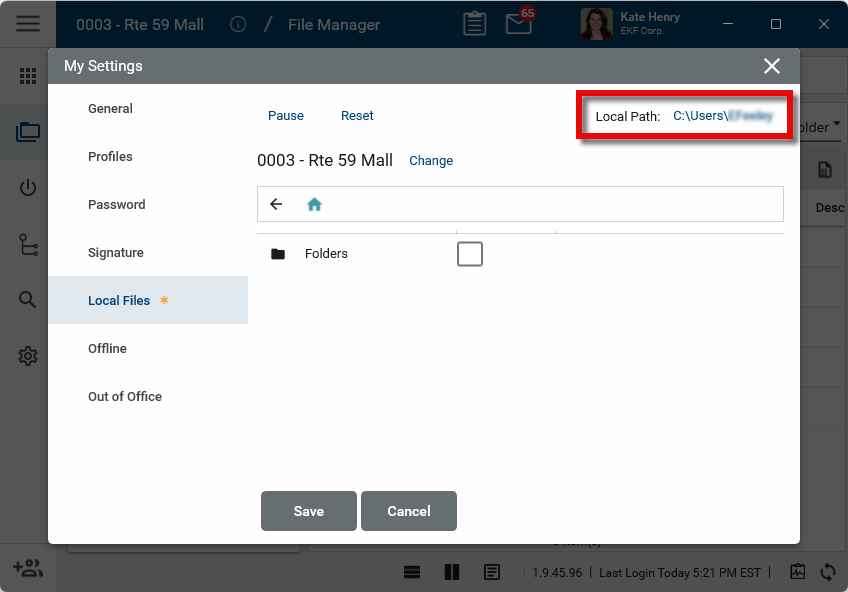
Task: Click the clipboard tasks icon
Action: pos(475,24)
